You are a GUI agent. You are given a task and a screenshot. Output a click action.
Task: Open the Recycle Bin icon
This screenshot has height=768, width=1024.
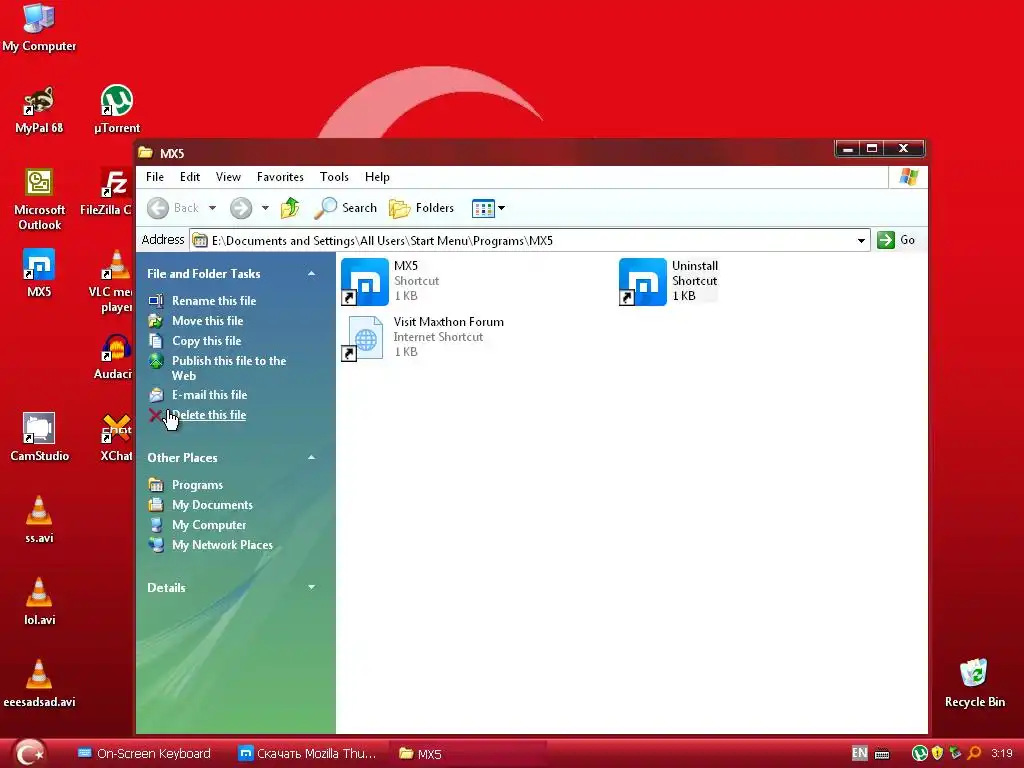[974, 683]
